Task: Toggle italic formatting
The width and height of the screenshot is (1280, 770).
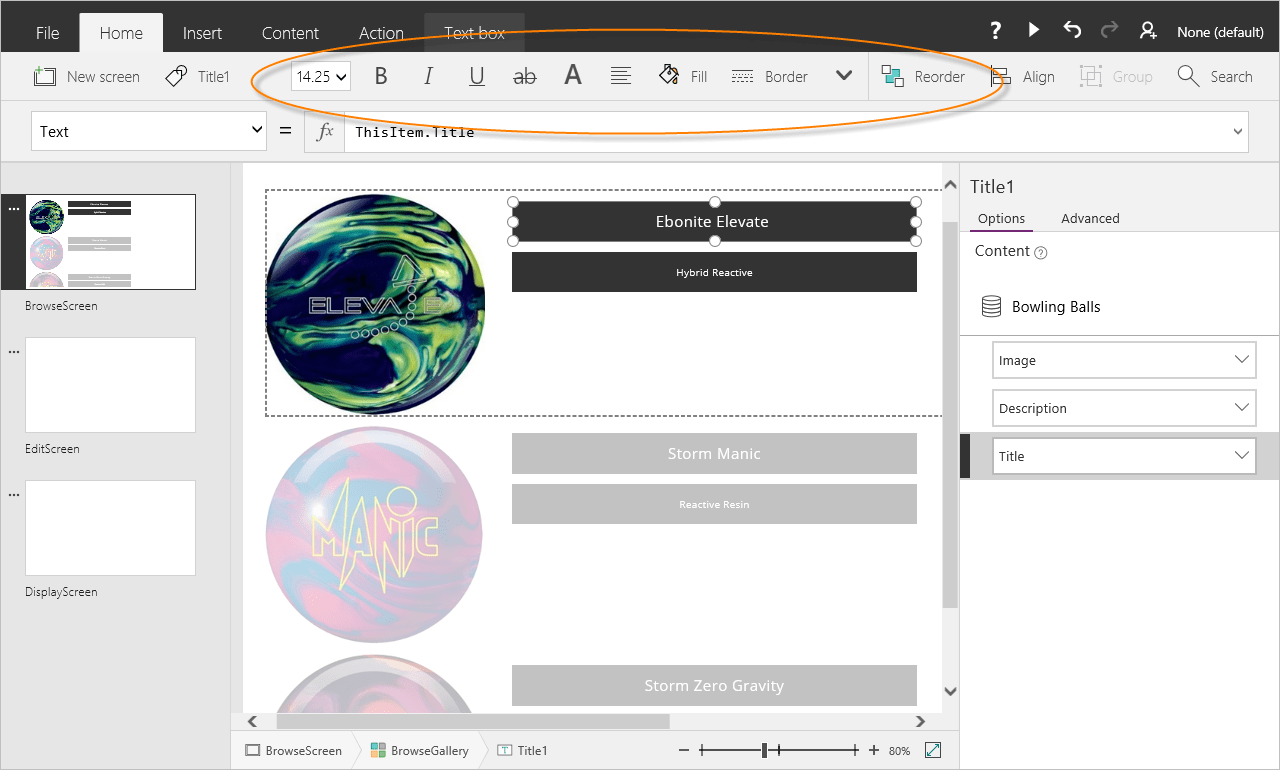Action: 428,75
